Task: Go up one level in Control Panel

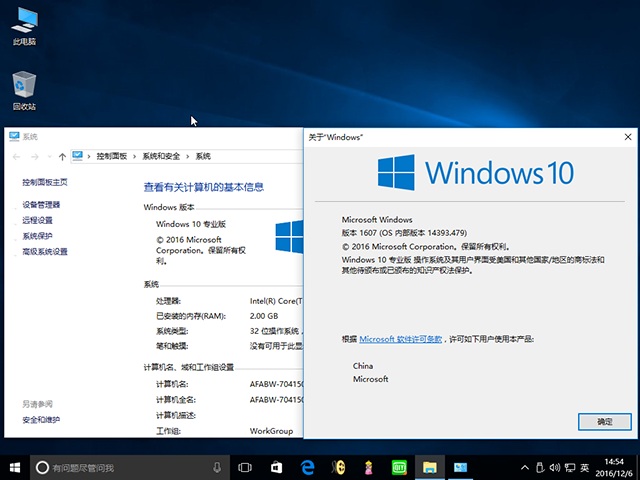Action: coord(63,156)
